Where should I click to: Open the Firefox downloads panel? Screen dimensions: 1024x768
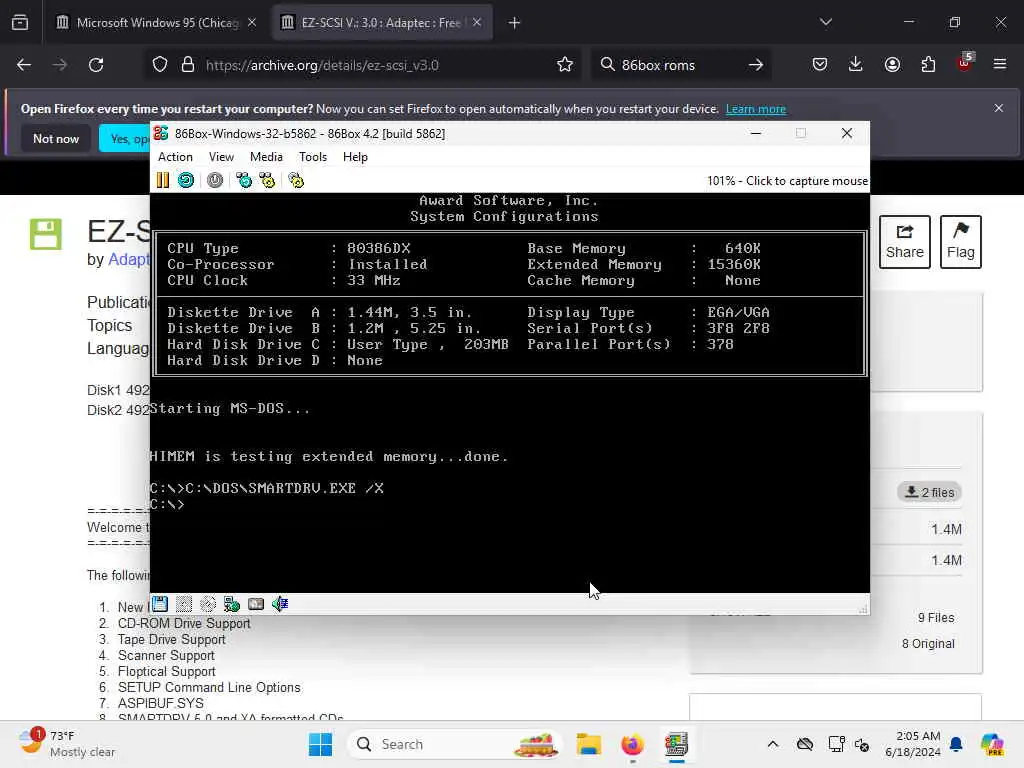[x=856, y=65]
